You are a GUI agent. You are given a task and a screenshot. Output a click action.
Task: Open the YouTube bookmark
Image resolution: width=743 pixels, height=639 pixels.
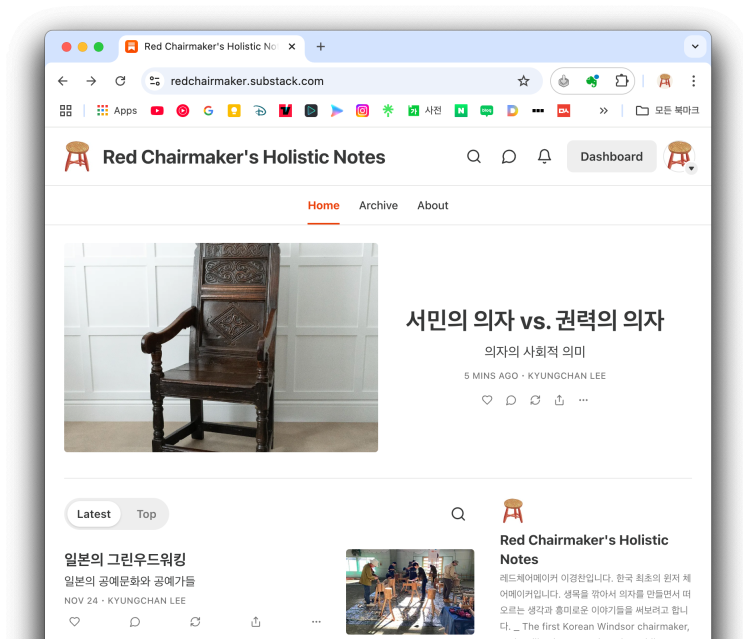tap(157, 110)
